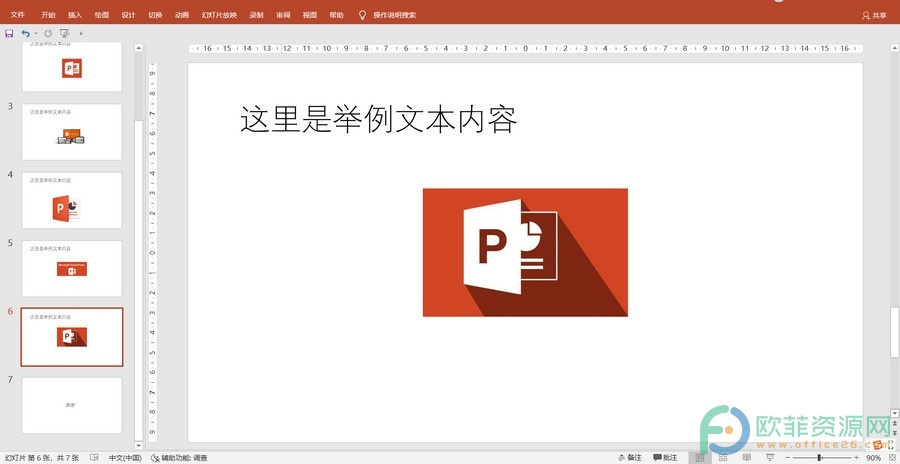Screen dimensions: 900x464
Task: Select slide 6 thumbnail
Action: click(72, 337)
